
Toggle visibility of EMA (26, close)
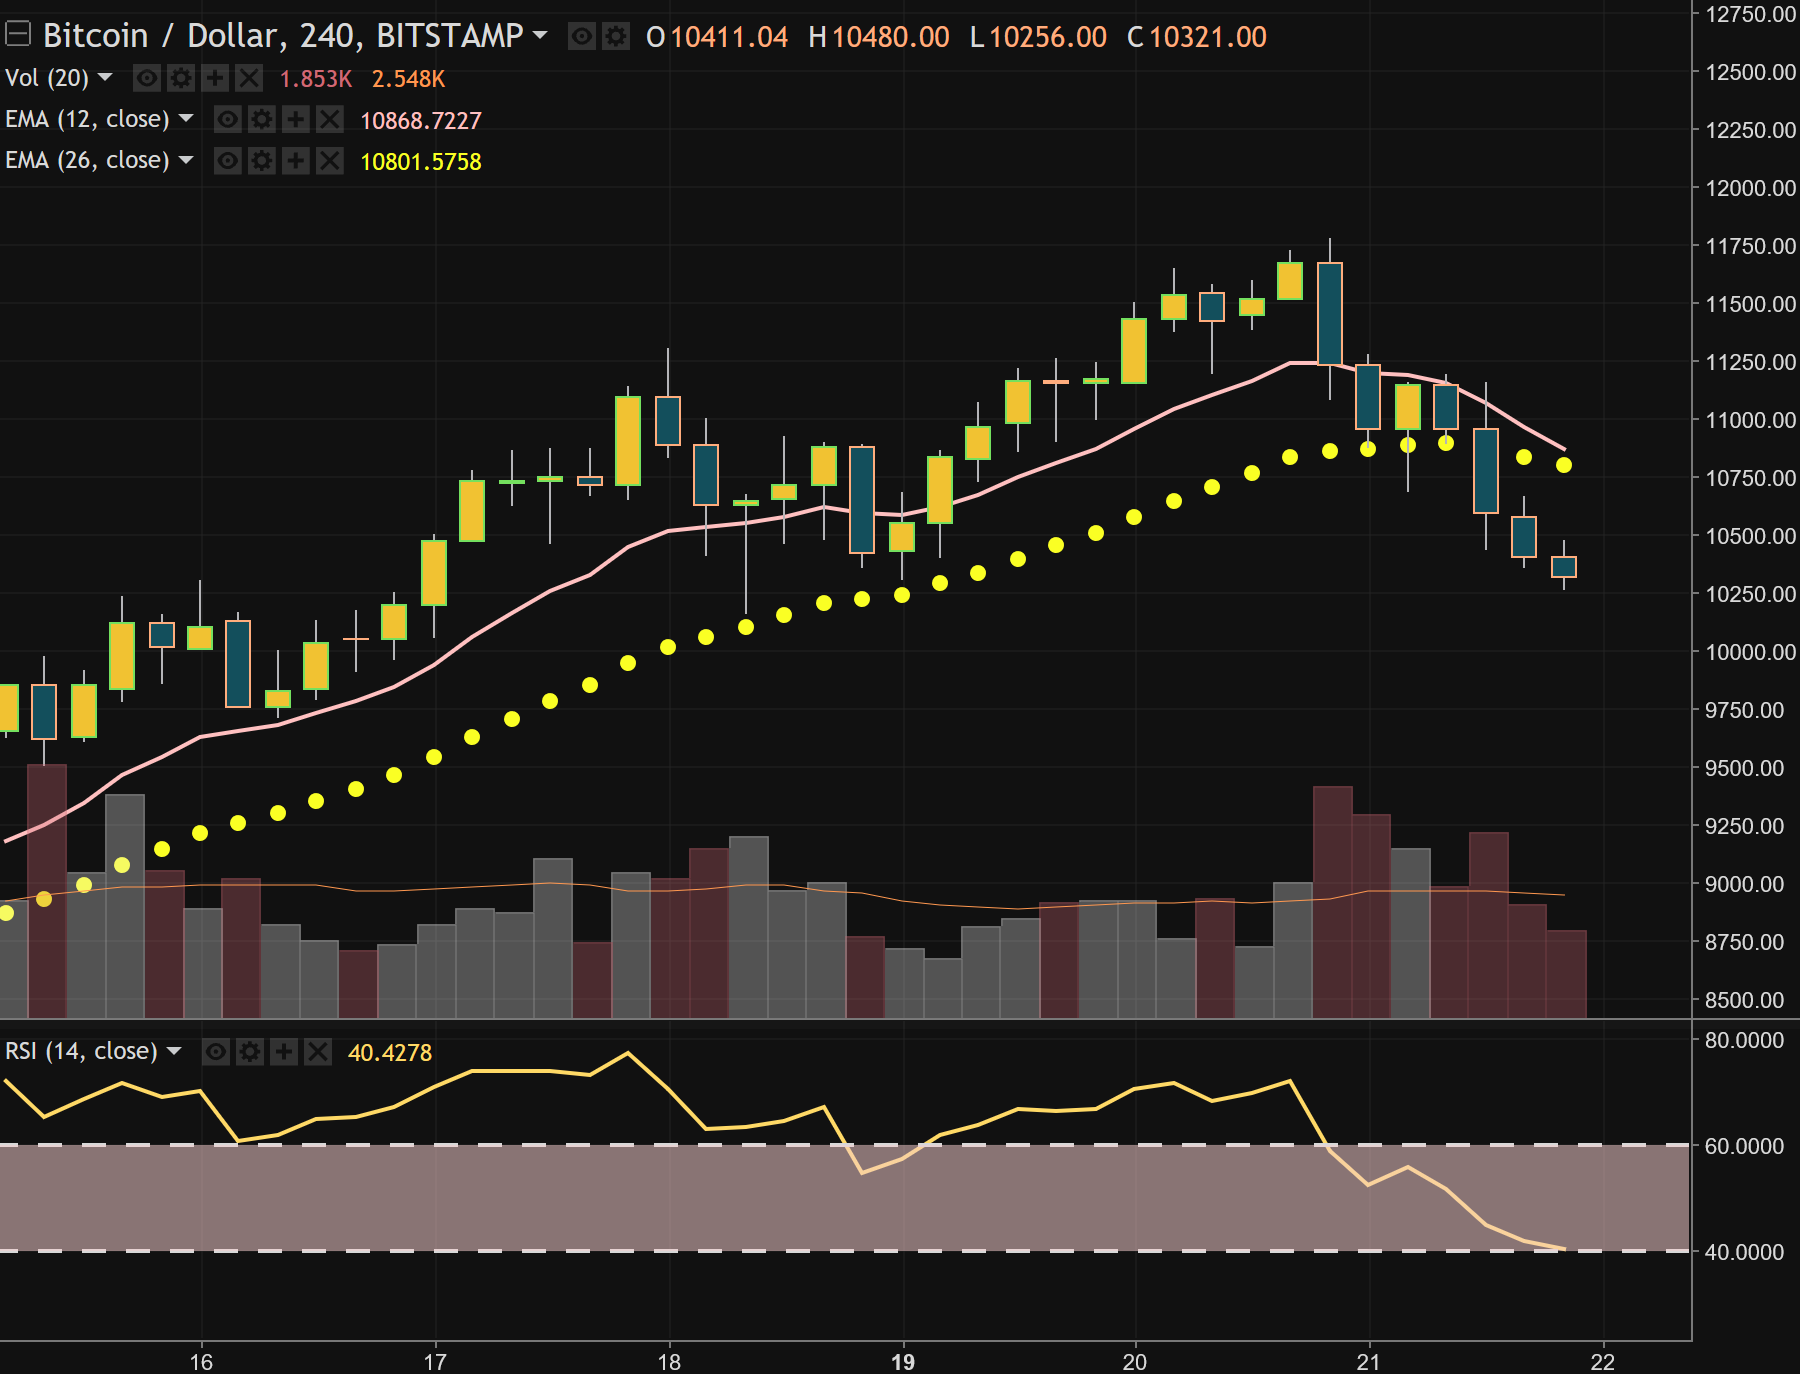228,161
